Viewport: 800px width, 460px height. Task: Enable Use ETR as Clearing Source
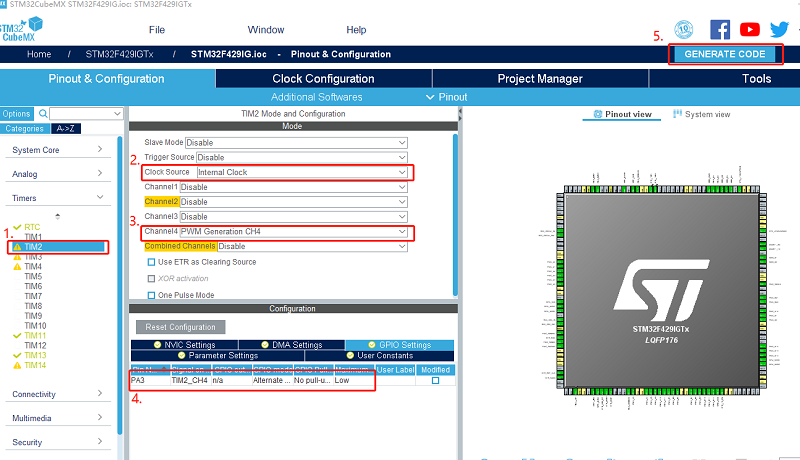point(152,262)
